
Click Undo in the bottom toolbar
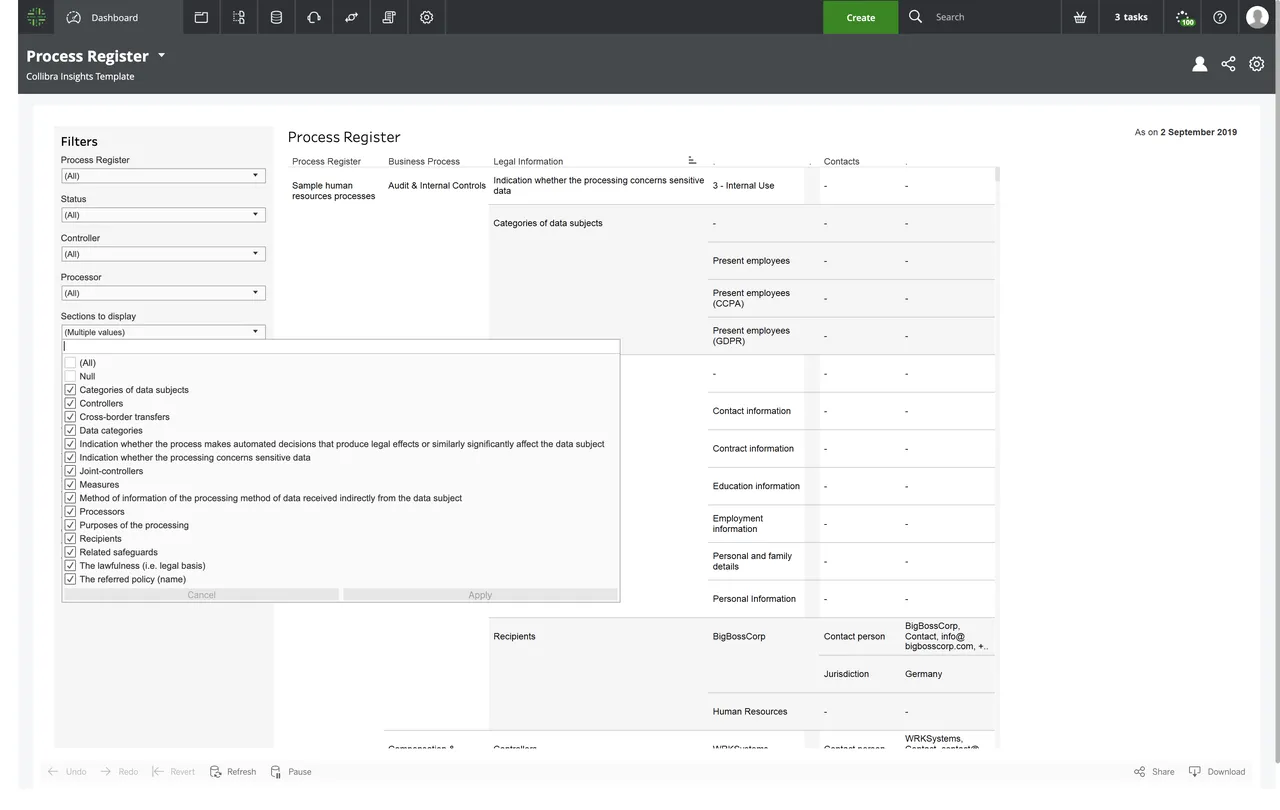pos(66,772)
